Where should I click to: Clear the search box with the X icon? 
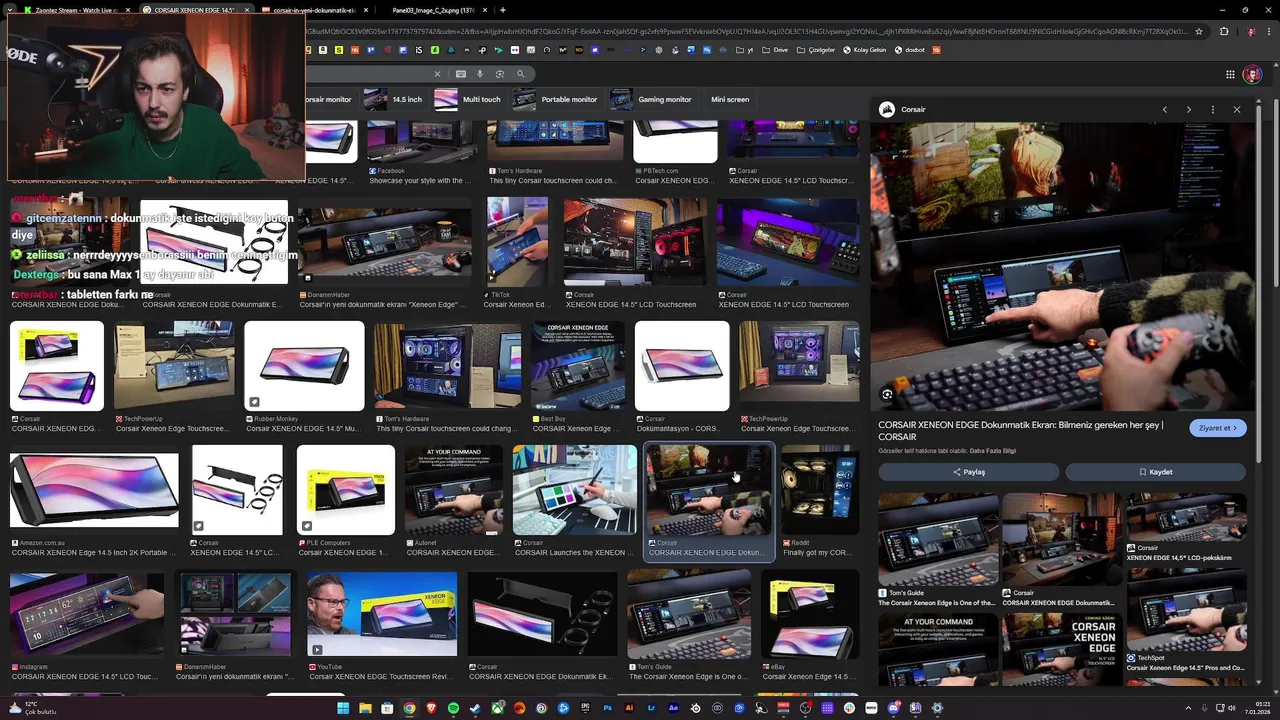click(x=436, y=73)
